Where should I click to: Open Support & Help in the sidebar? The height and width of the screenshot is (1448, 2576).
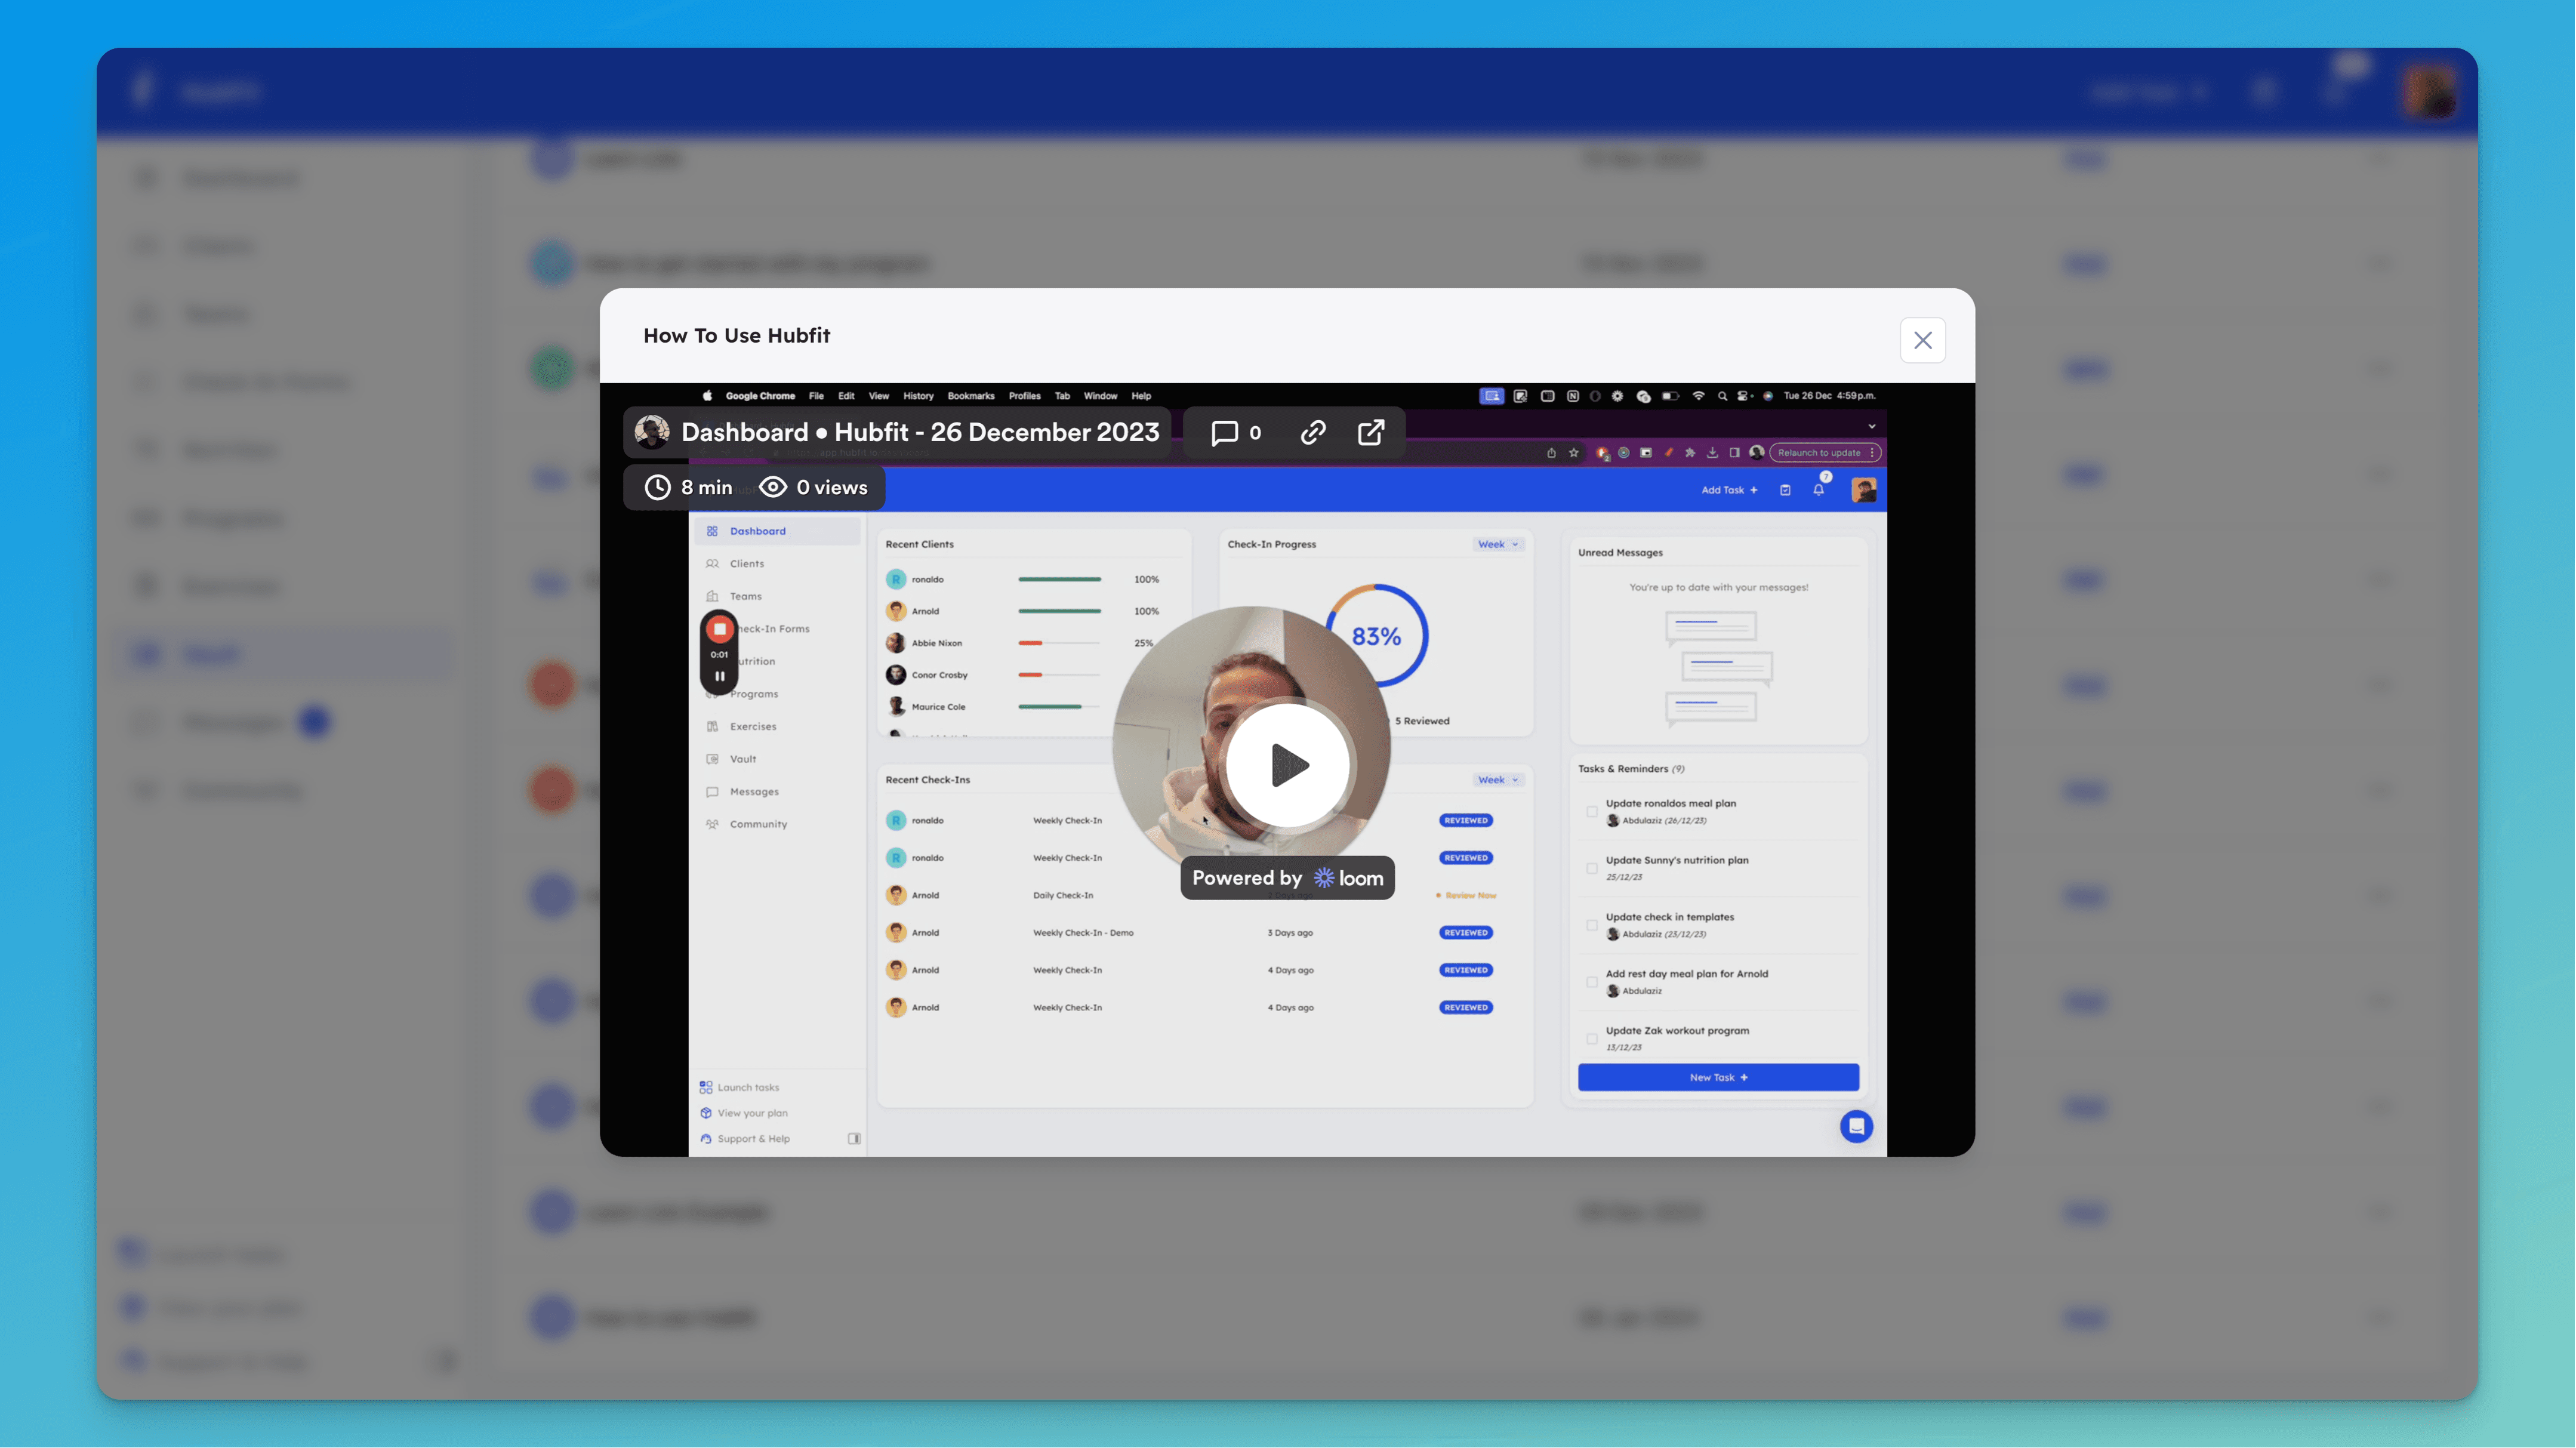pyautogui.click(x=745, y=1139)
